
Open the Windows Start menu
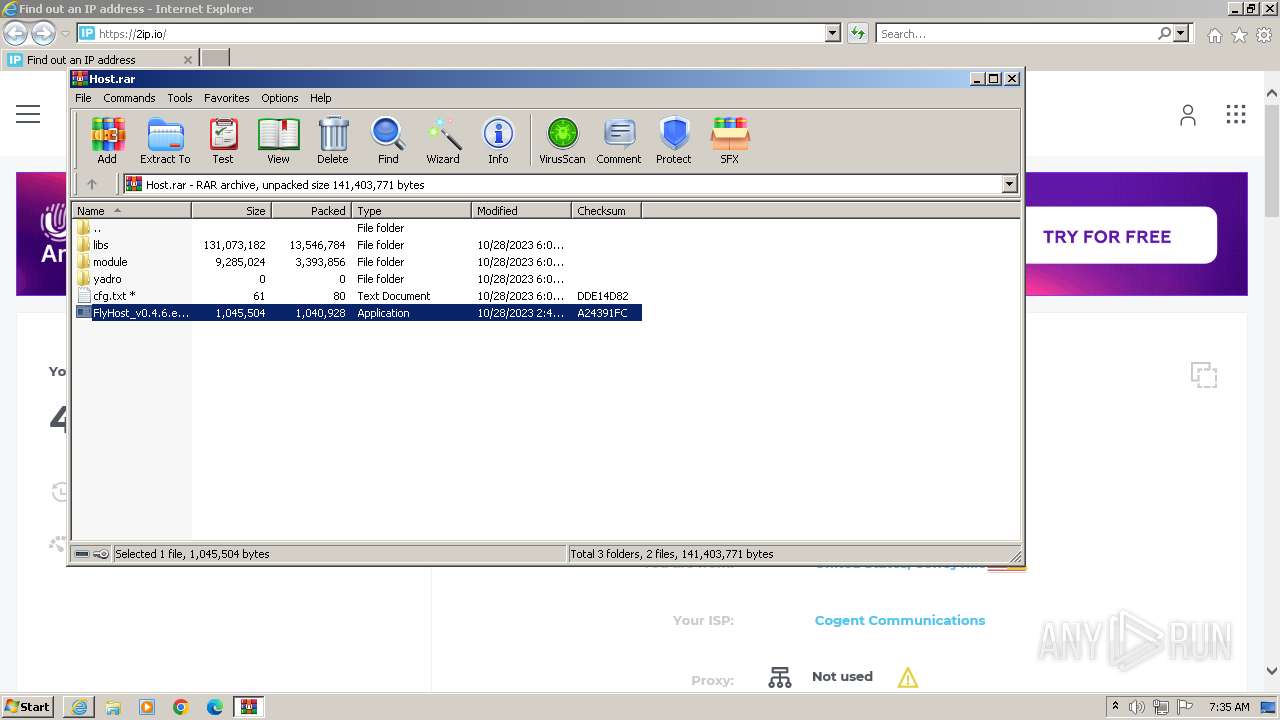pyautogui.click(x=28, y=706)
